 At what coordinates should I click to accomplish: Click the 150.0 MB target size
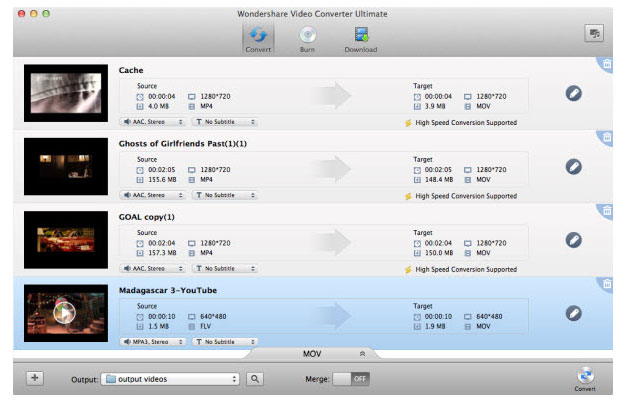[439, 253]
